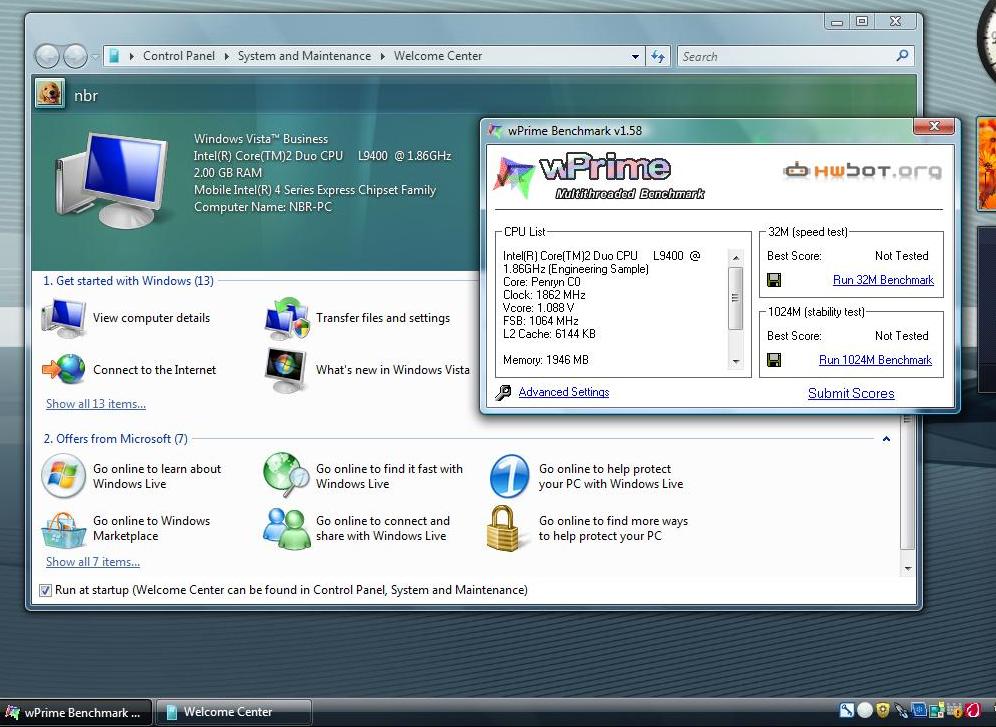Click the 'Computer Name: NBR-PC' text
This screenshot has height=727, width=996.
coord(263,207)
